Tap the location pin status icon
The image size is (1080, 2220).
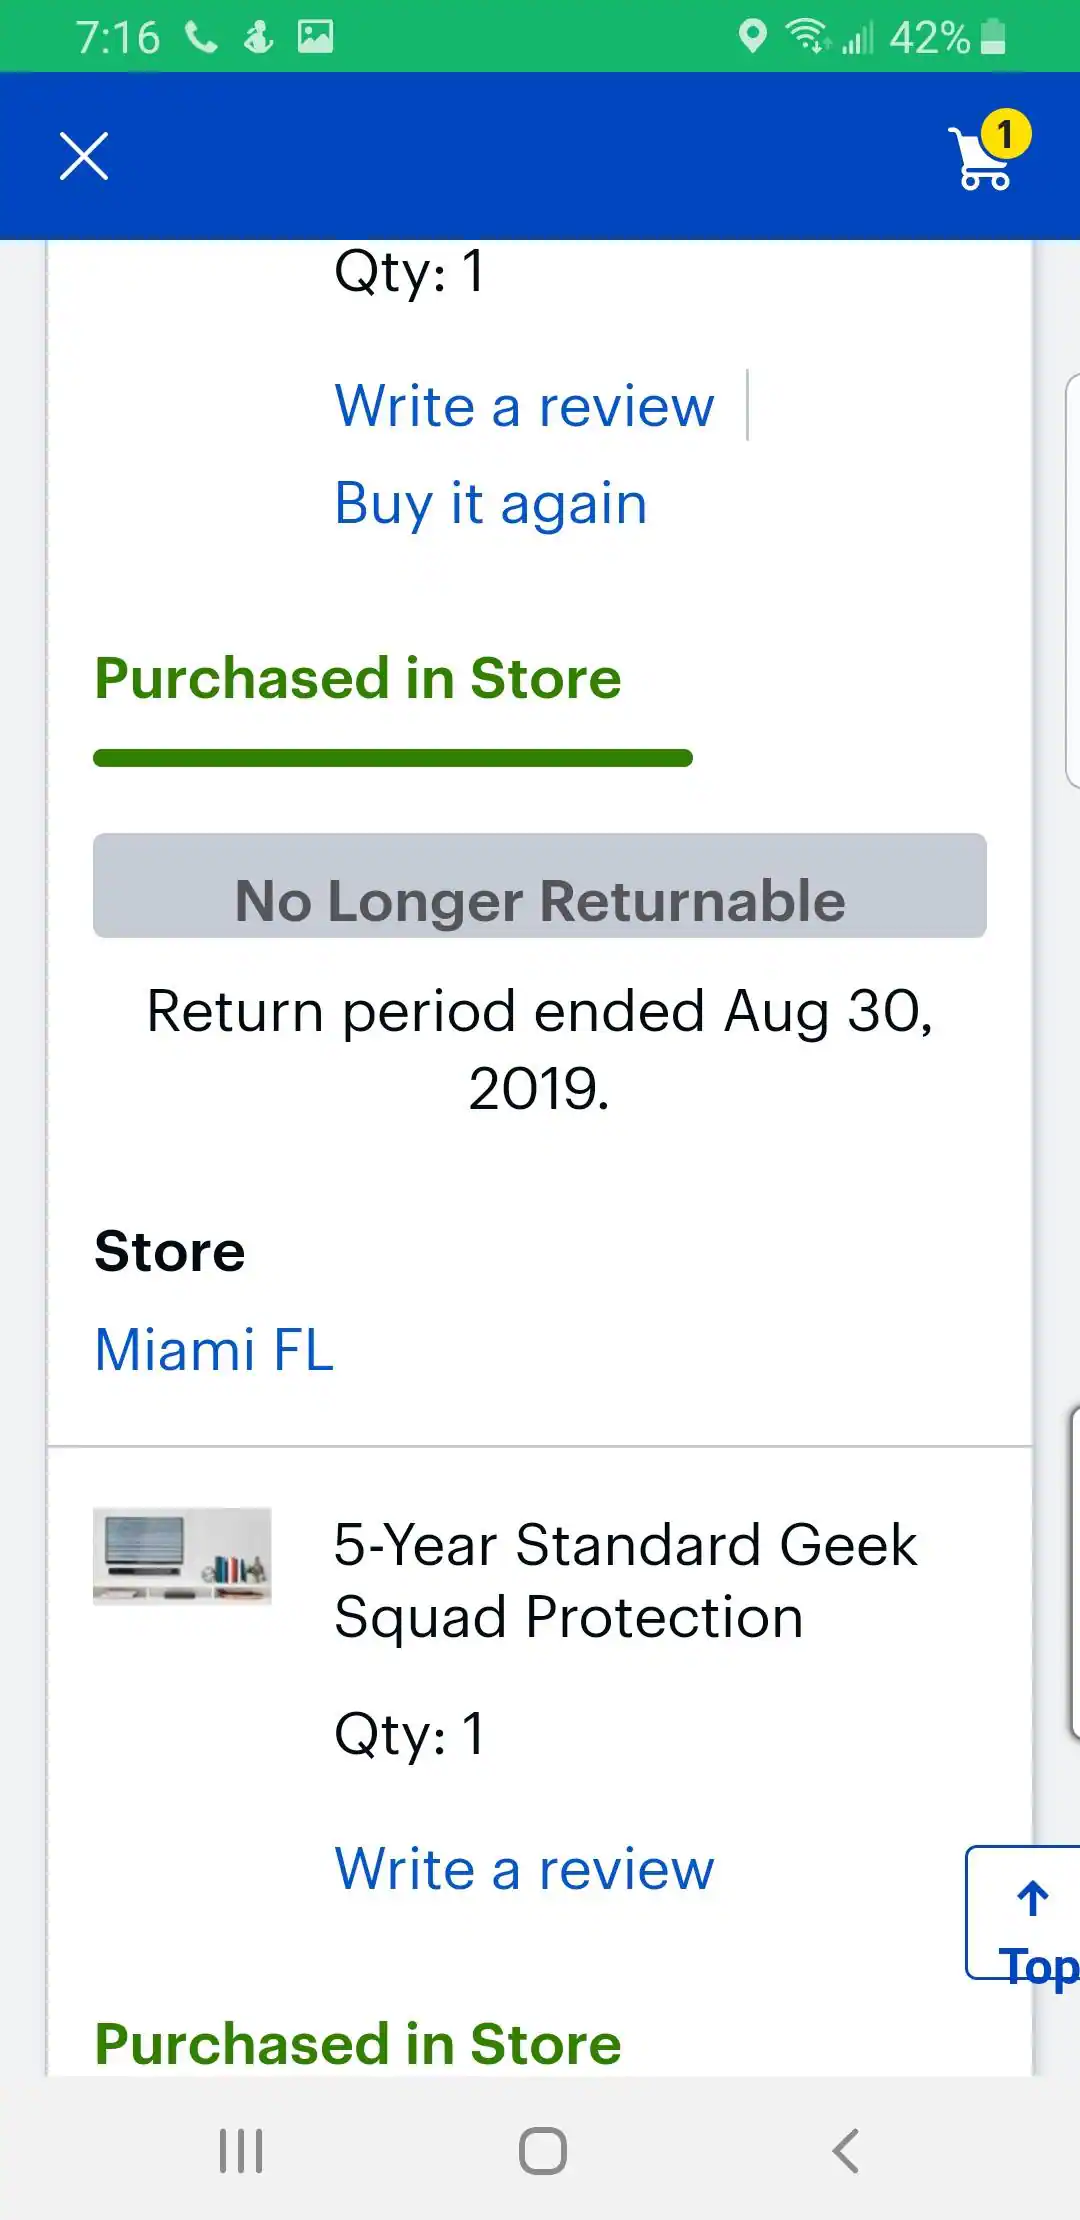[x=752, y=36]
